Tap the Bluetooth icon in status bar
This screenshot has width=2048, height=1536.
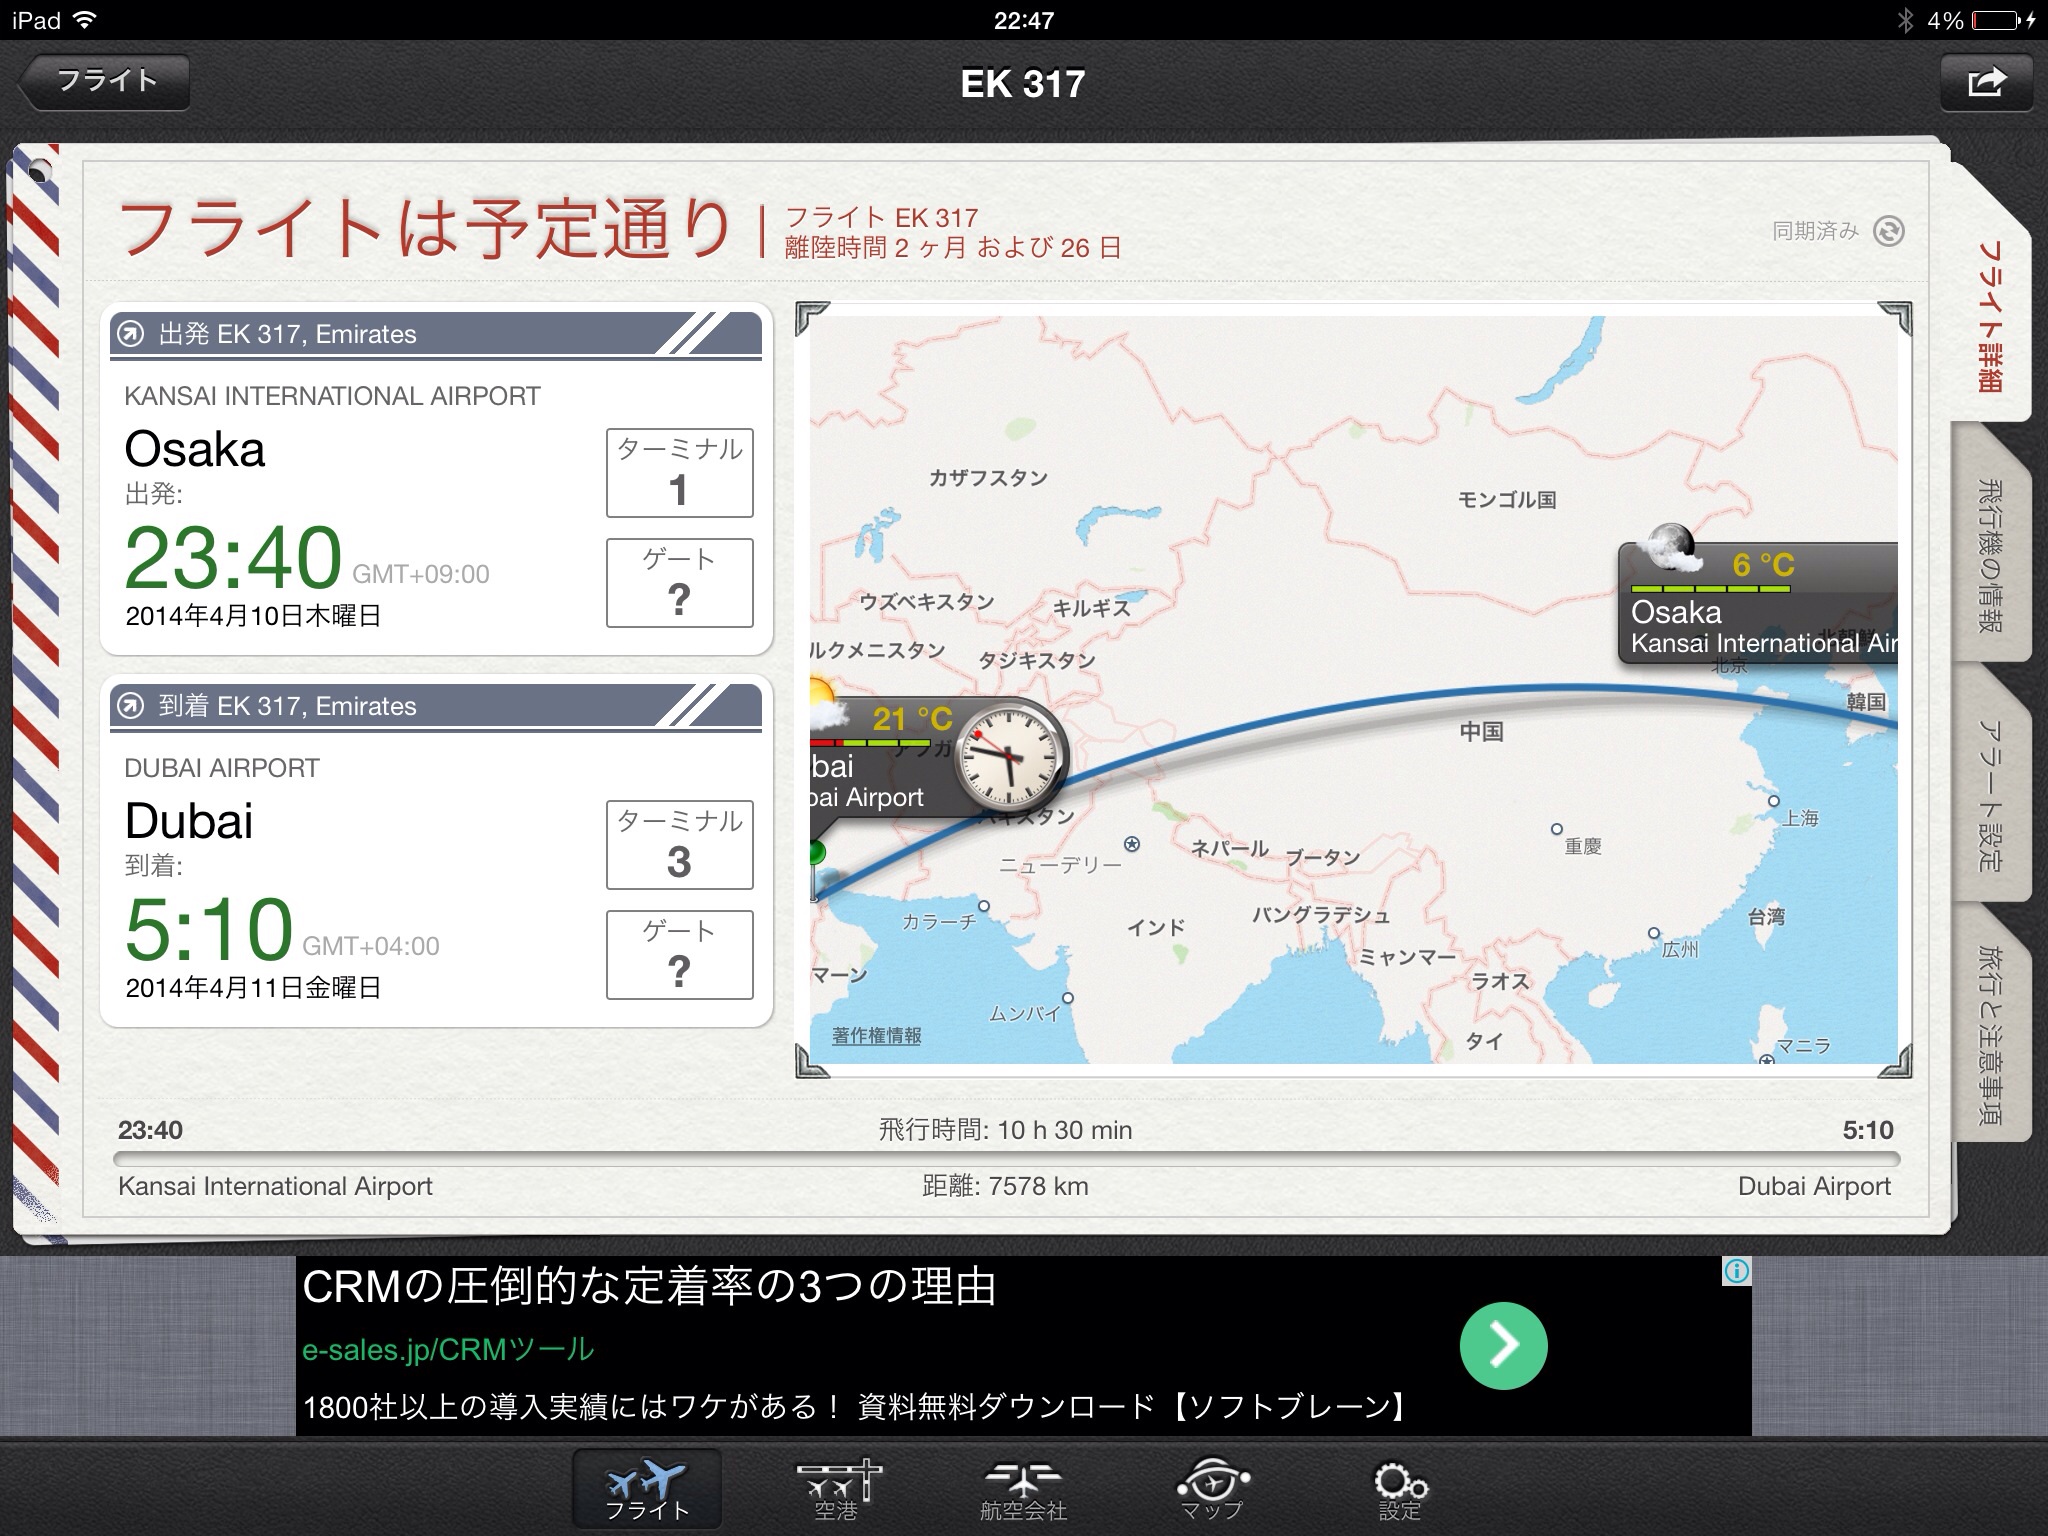tap(1906, 20)
